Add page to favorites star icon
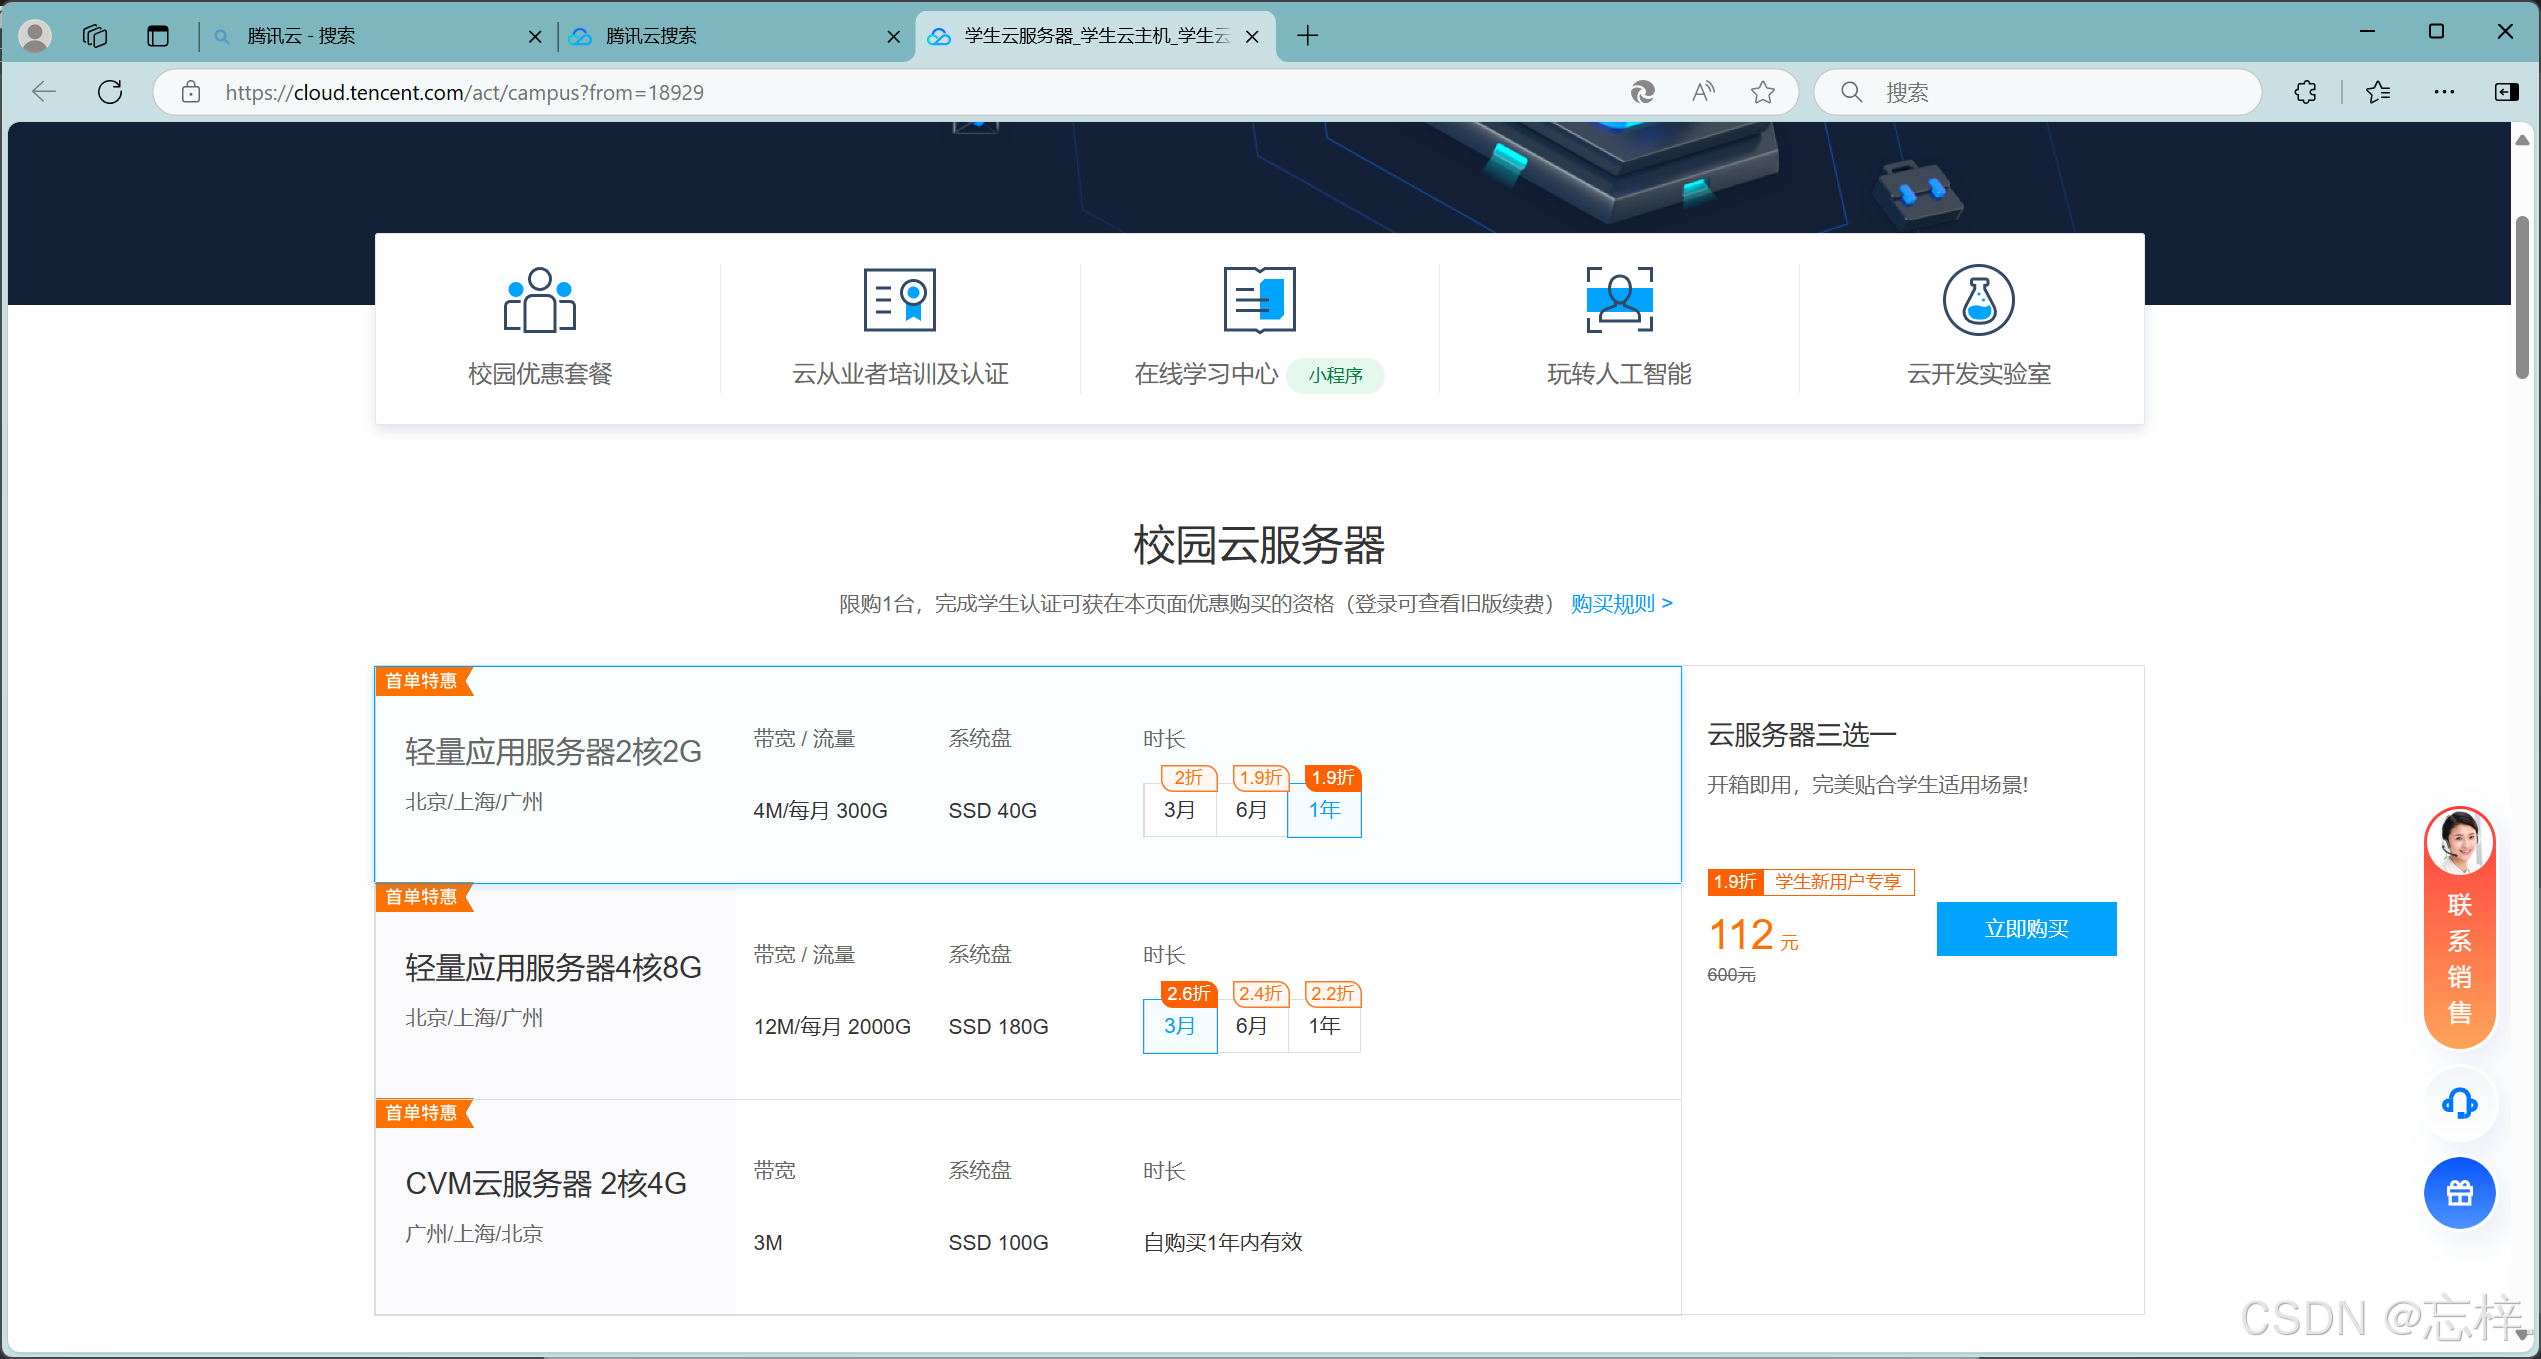 pyautogui.click(x=1762, y=92)
